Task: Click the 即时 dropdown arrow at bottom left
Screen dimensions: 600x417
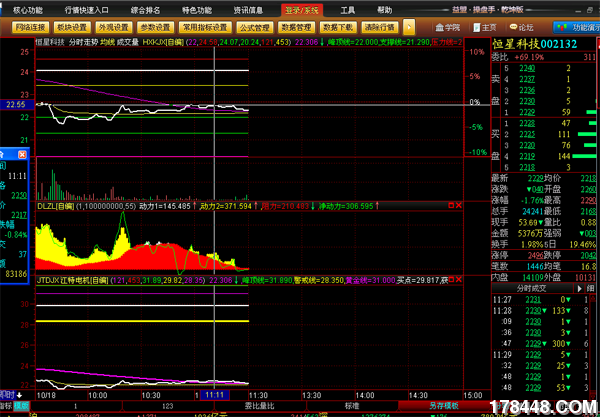Action: point(19,395)
